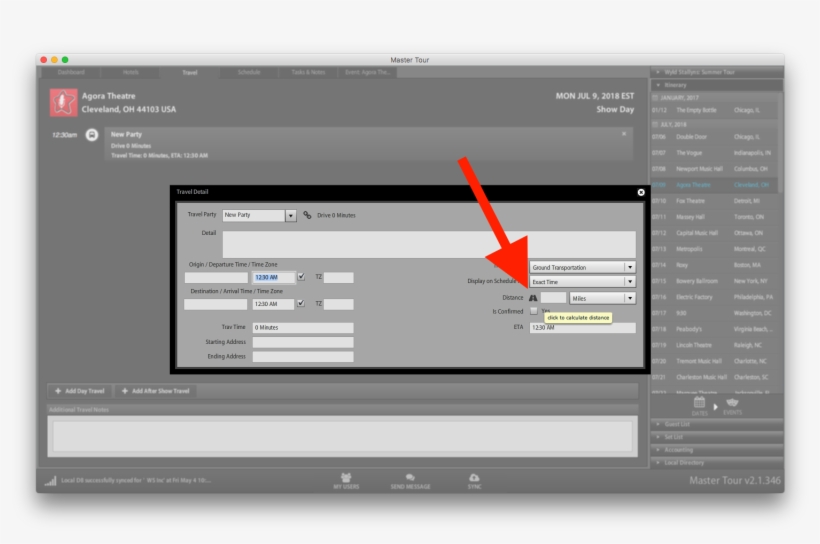Click the departure time 12:30 AM field
Screen dimensions: 820x544
tap(273, 277)
